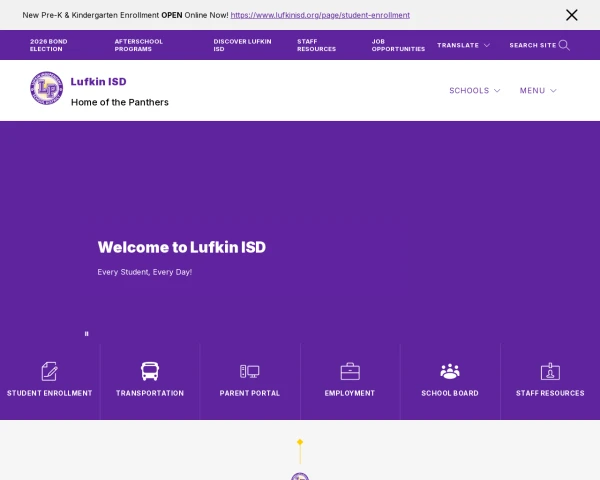Open Discover Lufkin ISD link

pyautogui.click(x=242, y=45)
